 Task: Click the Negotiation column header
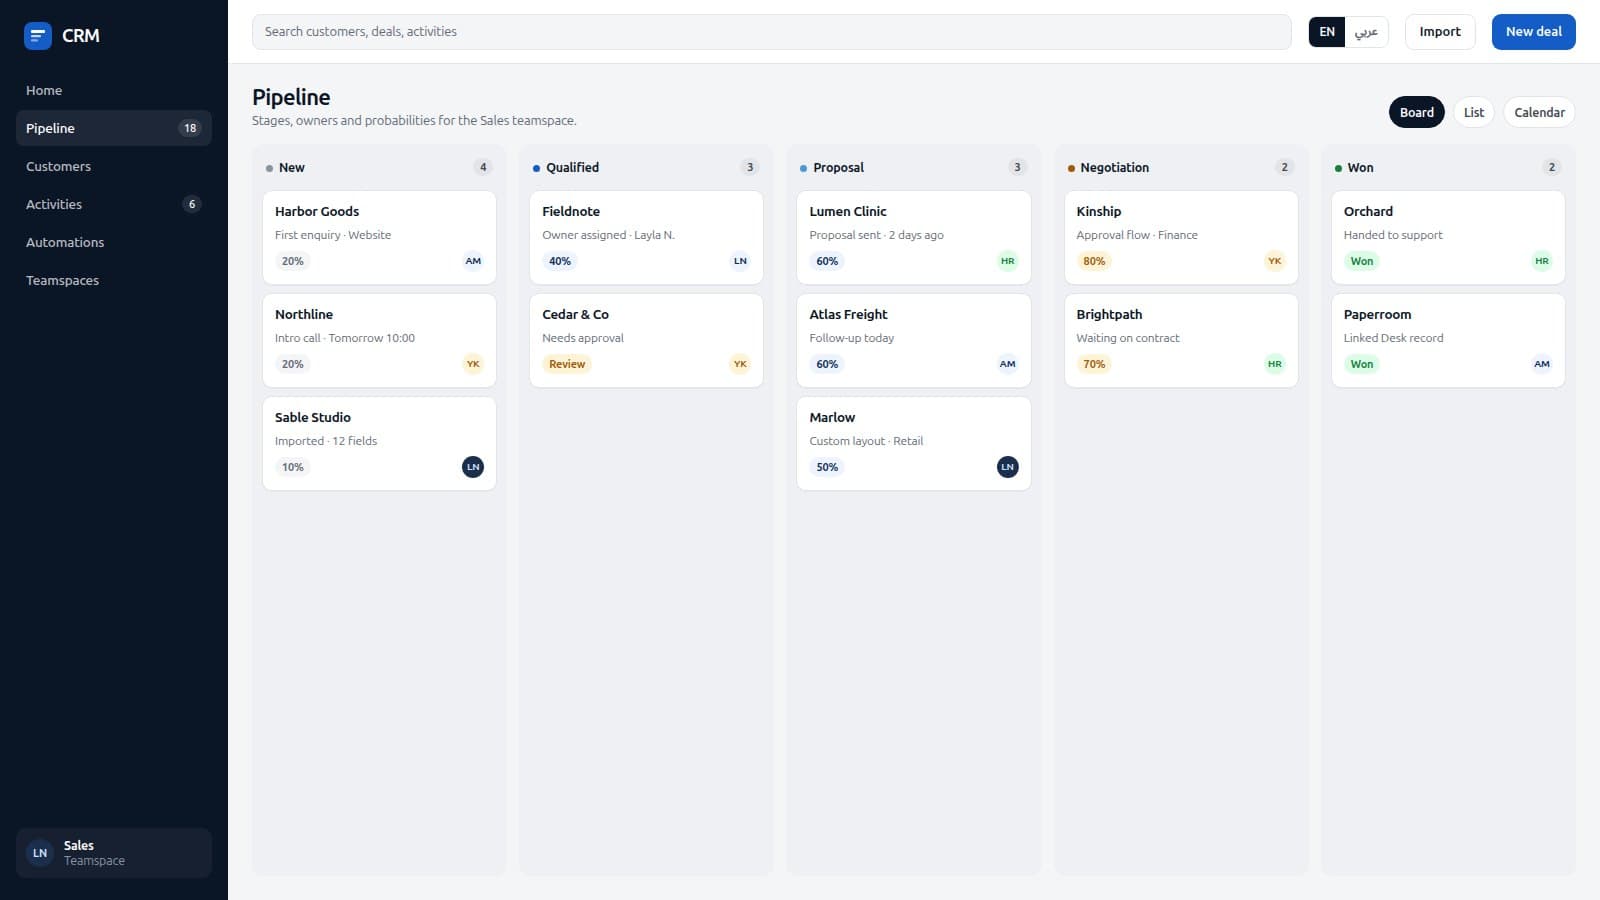coord(1181,167)
